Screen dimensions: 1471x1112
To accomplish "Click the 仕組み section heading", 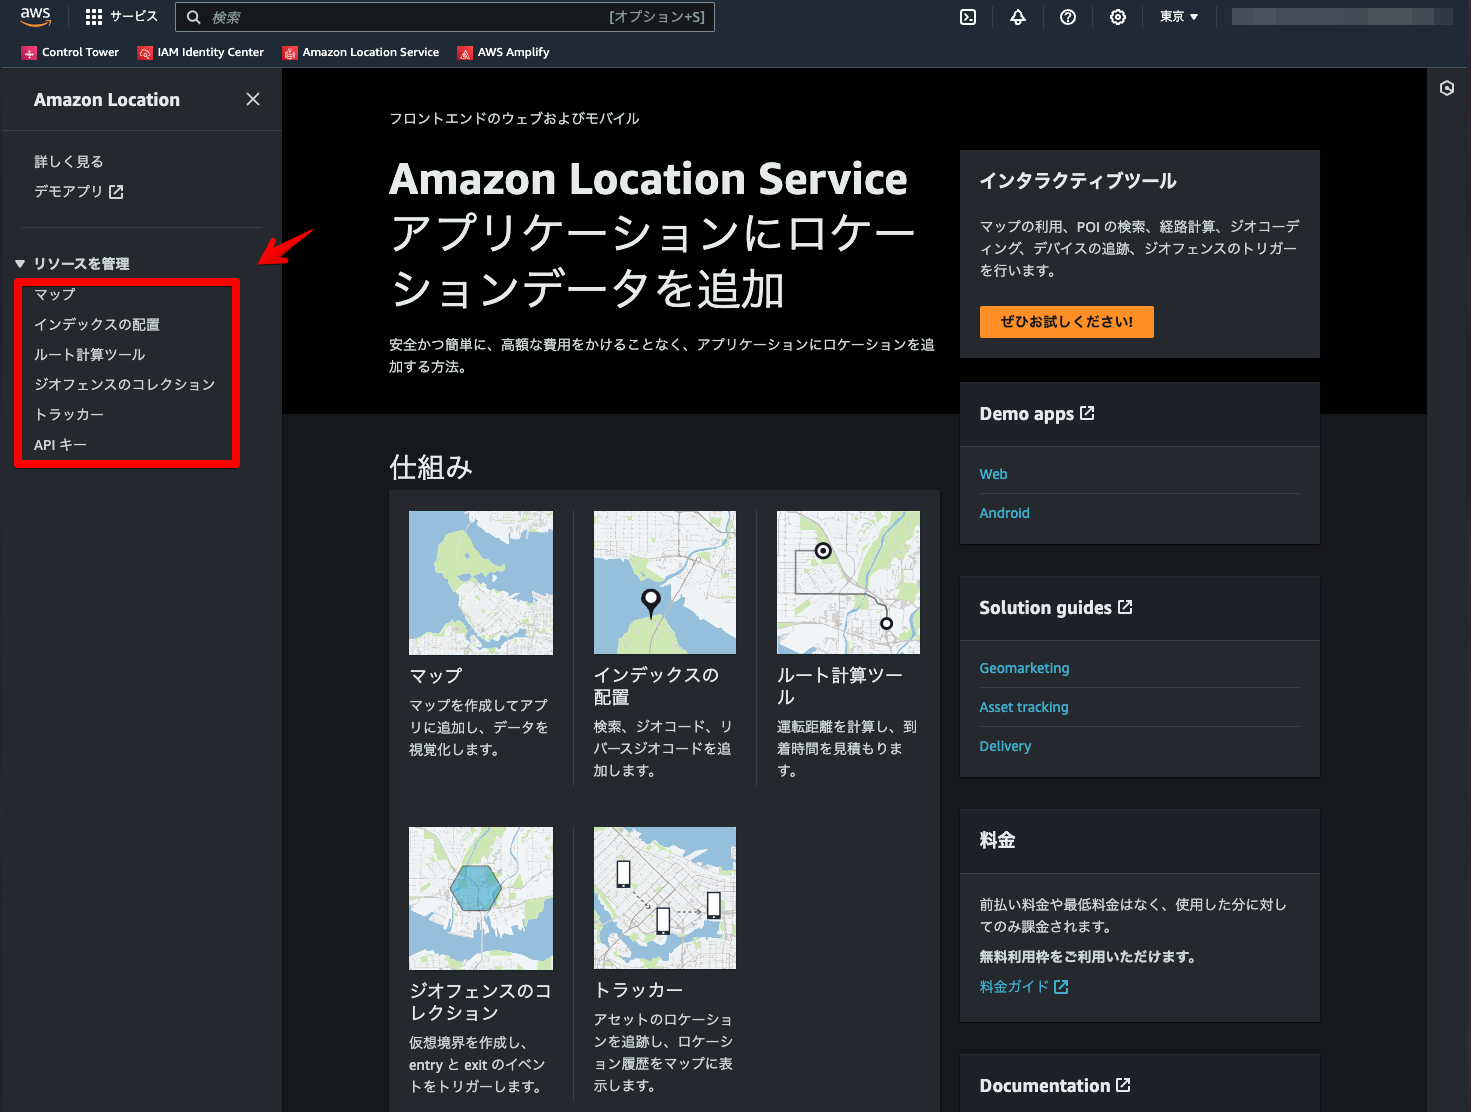I will (x=431, y=467).
